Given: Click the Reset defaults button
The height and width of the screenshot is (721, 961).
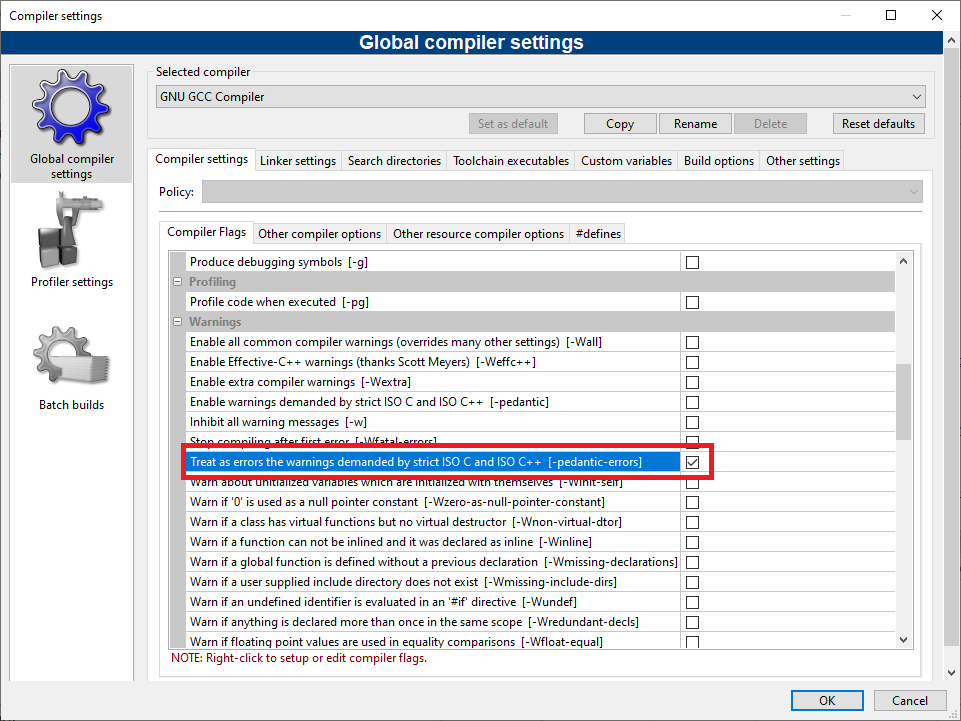Looking at the screenshot, I should coord(878,124).
